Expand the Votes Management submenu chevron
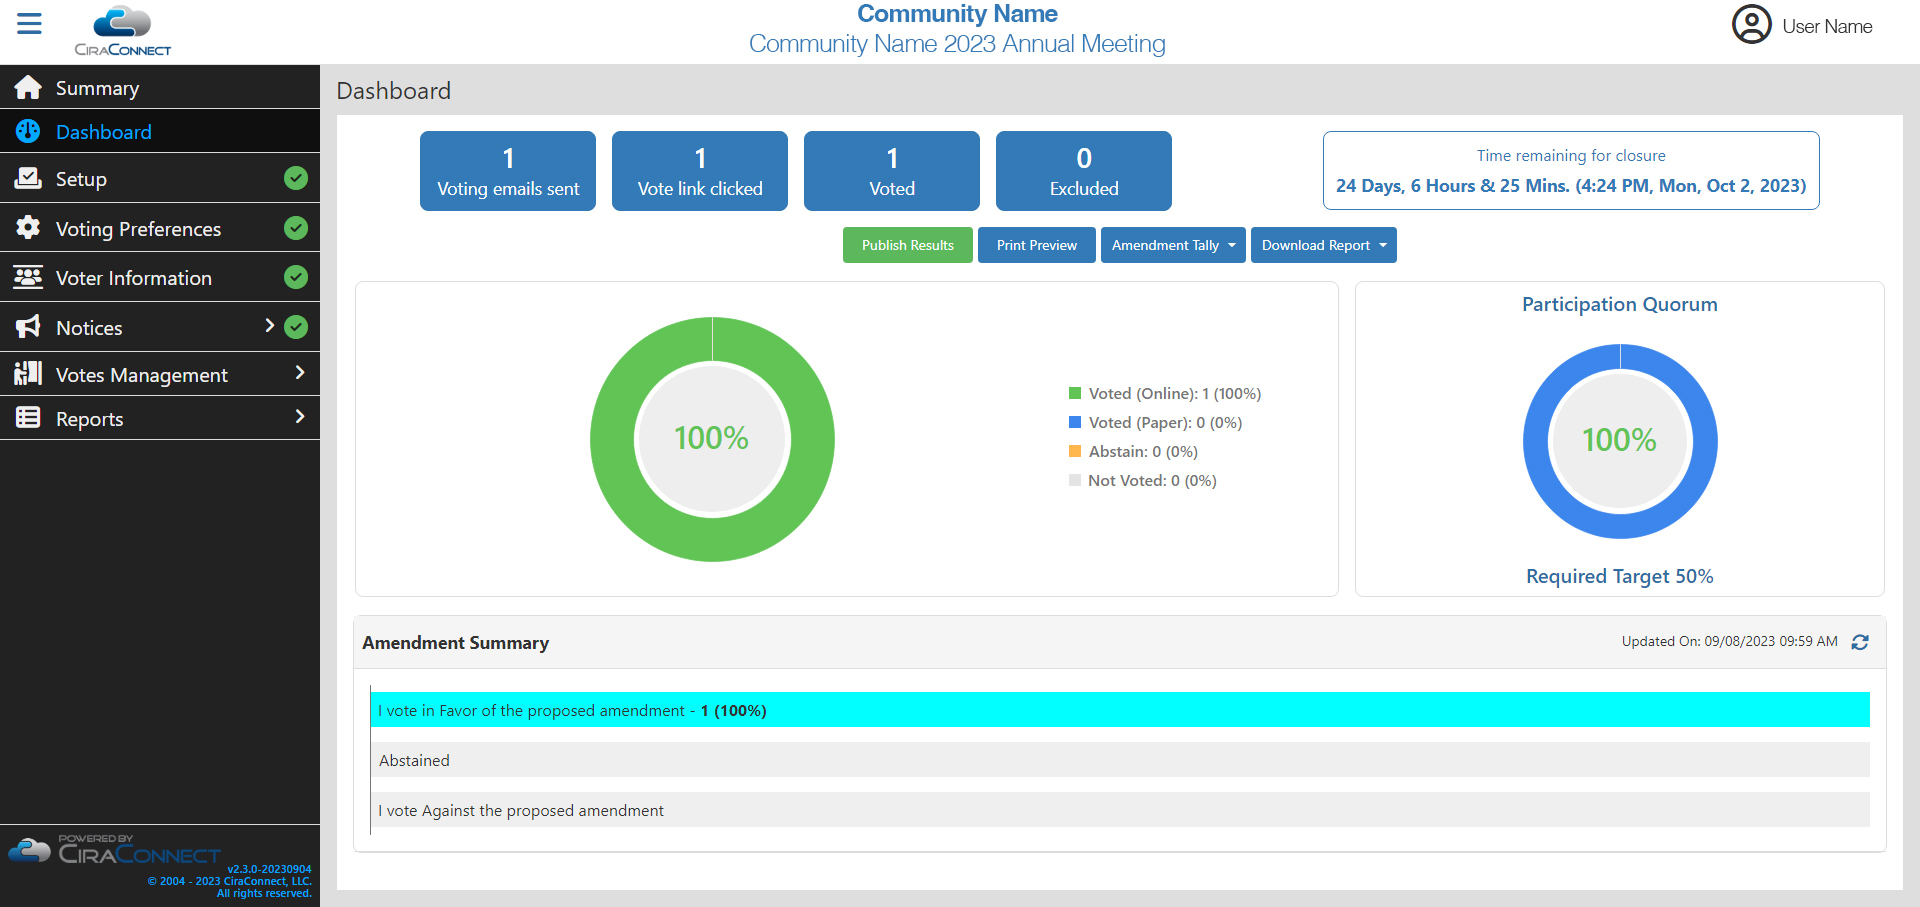Image resolution: width=1920 pixels, height=907 pixels. click(299, 373)
